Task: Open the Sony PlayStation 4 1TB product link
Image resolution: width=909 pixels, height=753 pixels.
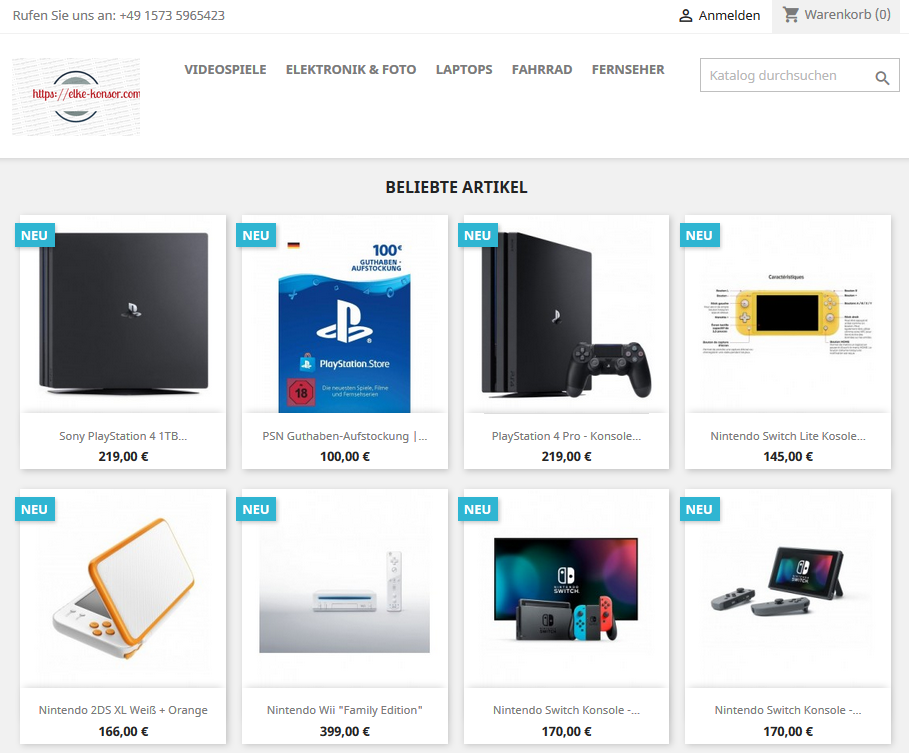Action: (x=123, y=436)
